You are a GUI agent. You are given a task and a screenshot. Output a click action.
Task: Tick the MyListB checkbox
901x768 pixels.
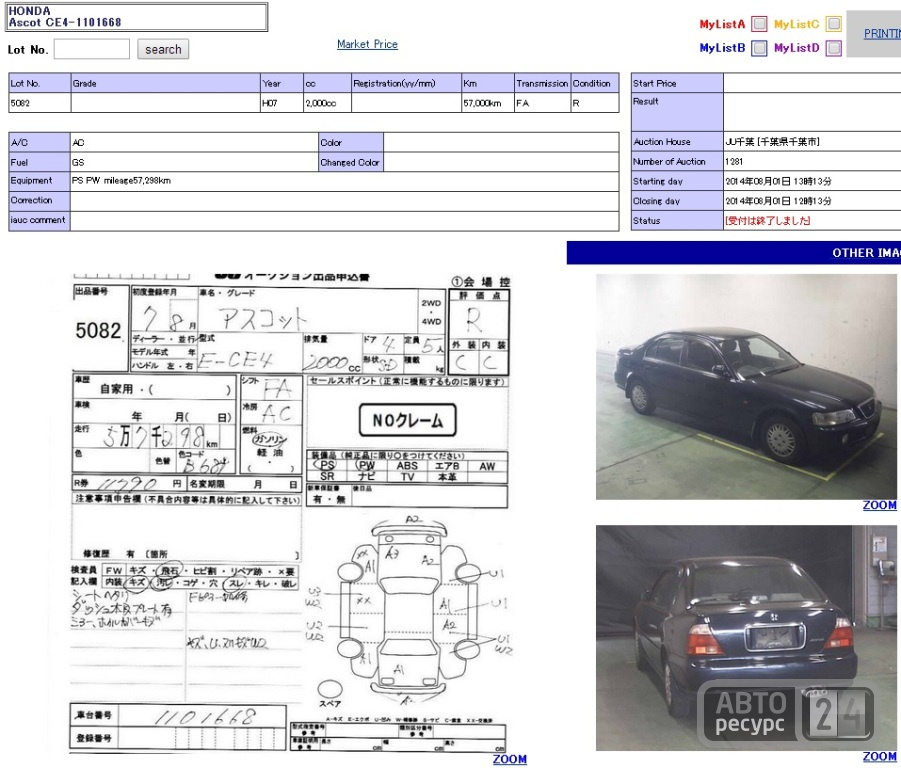pos(759,48)
